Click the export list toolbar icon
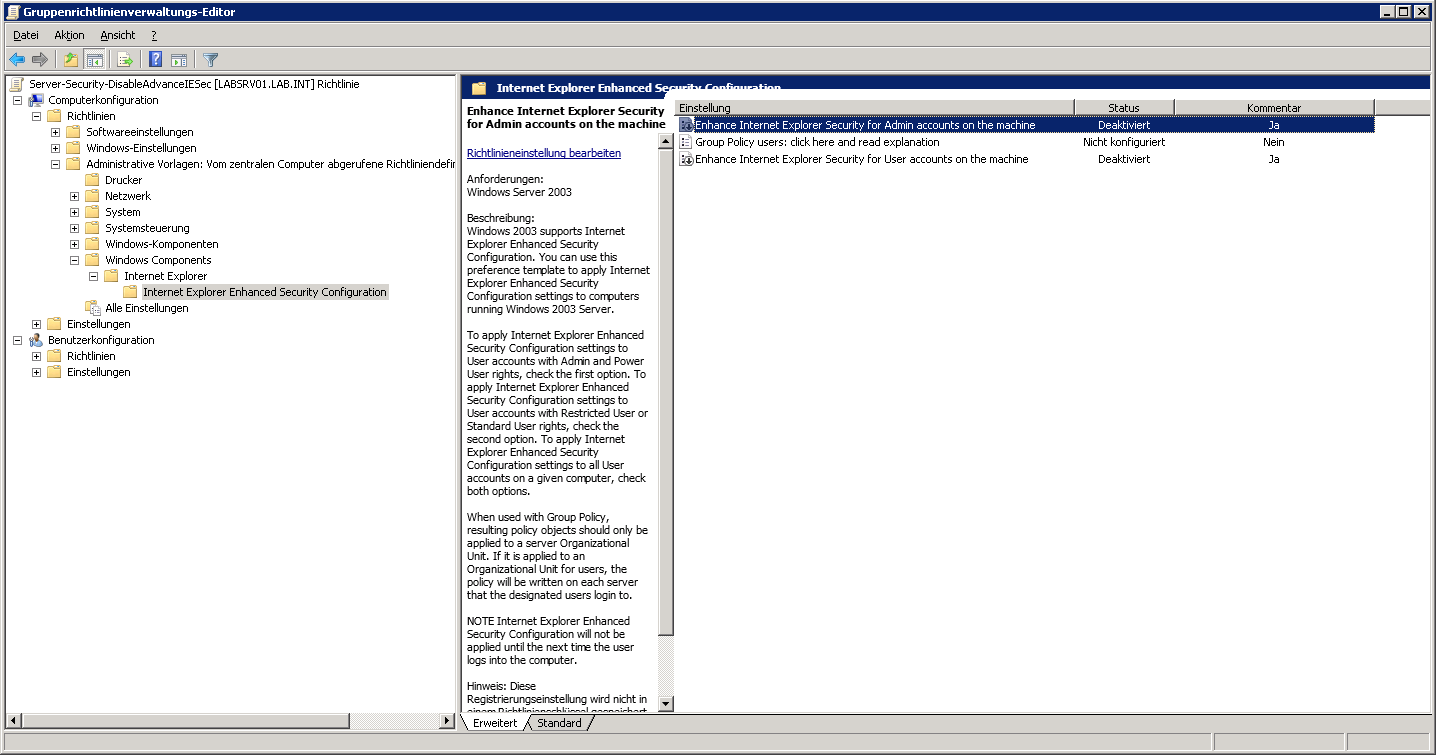 point(125,60)
